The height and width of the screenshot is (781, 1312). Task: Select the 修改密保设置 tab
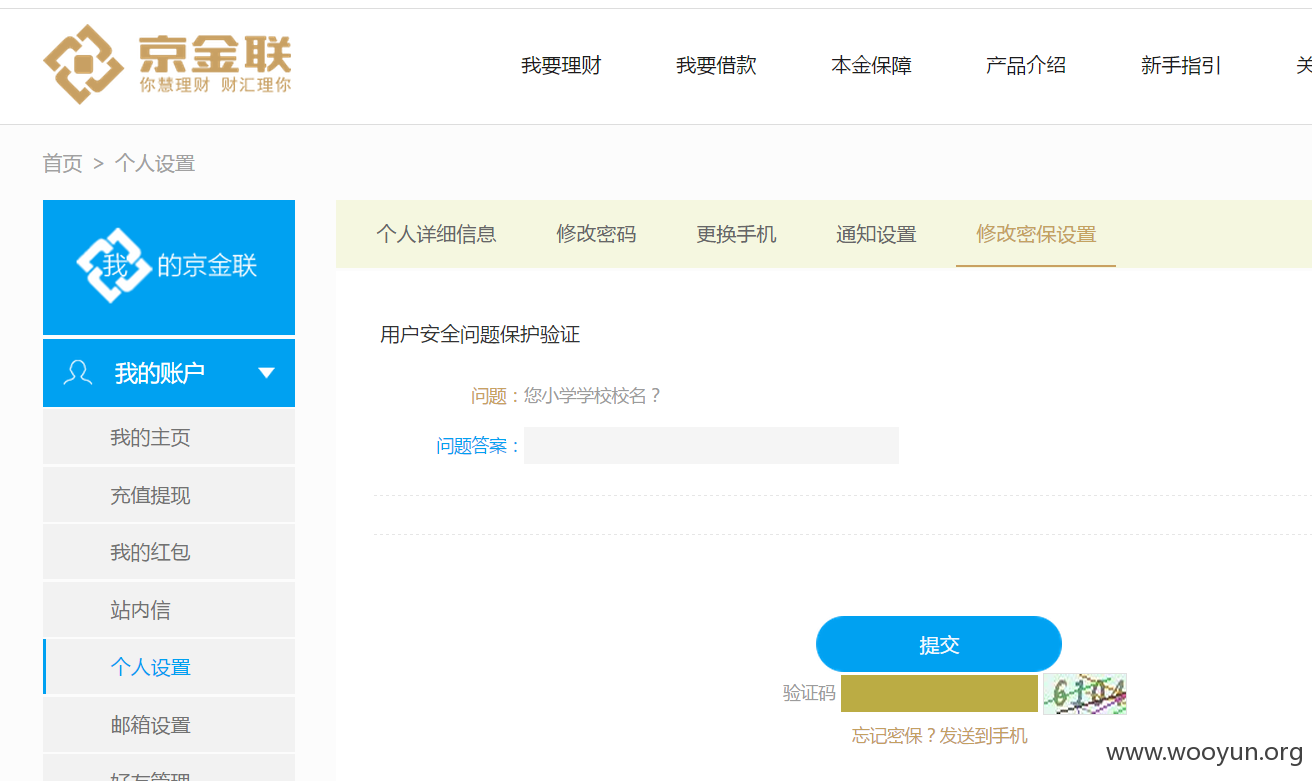point(1036,234)
